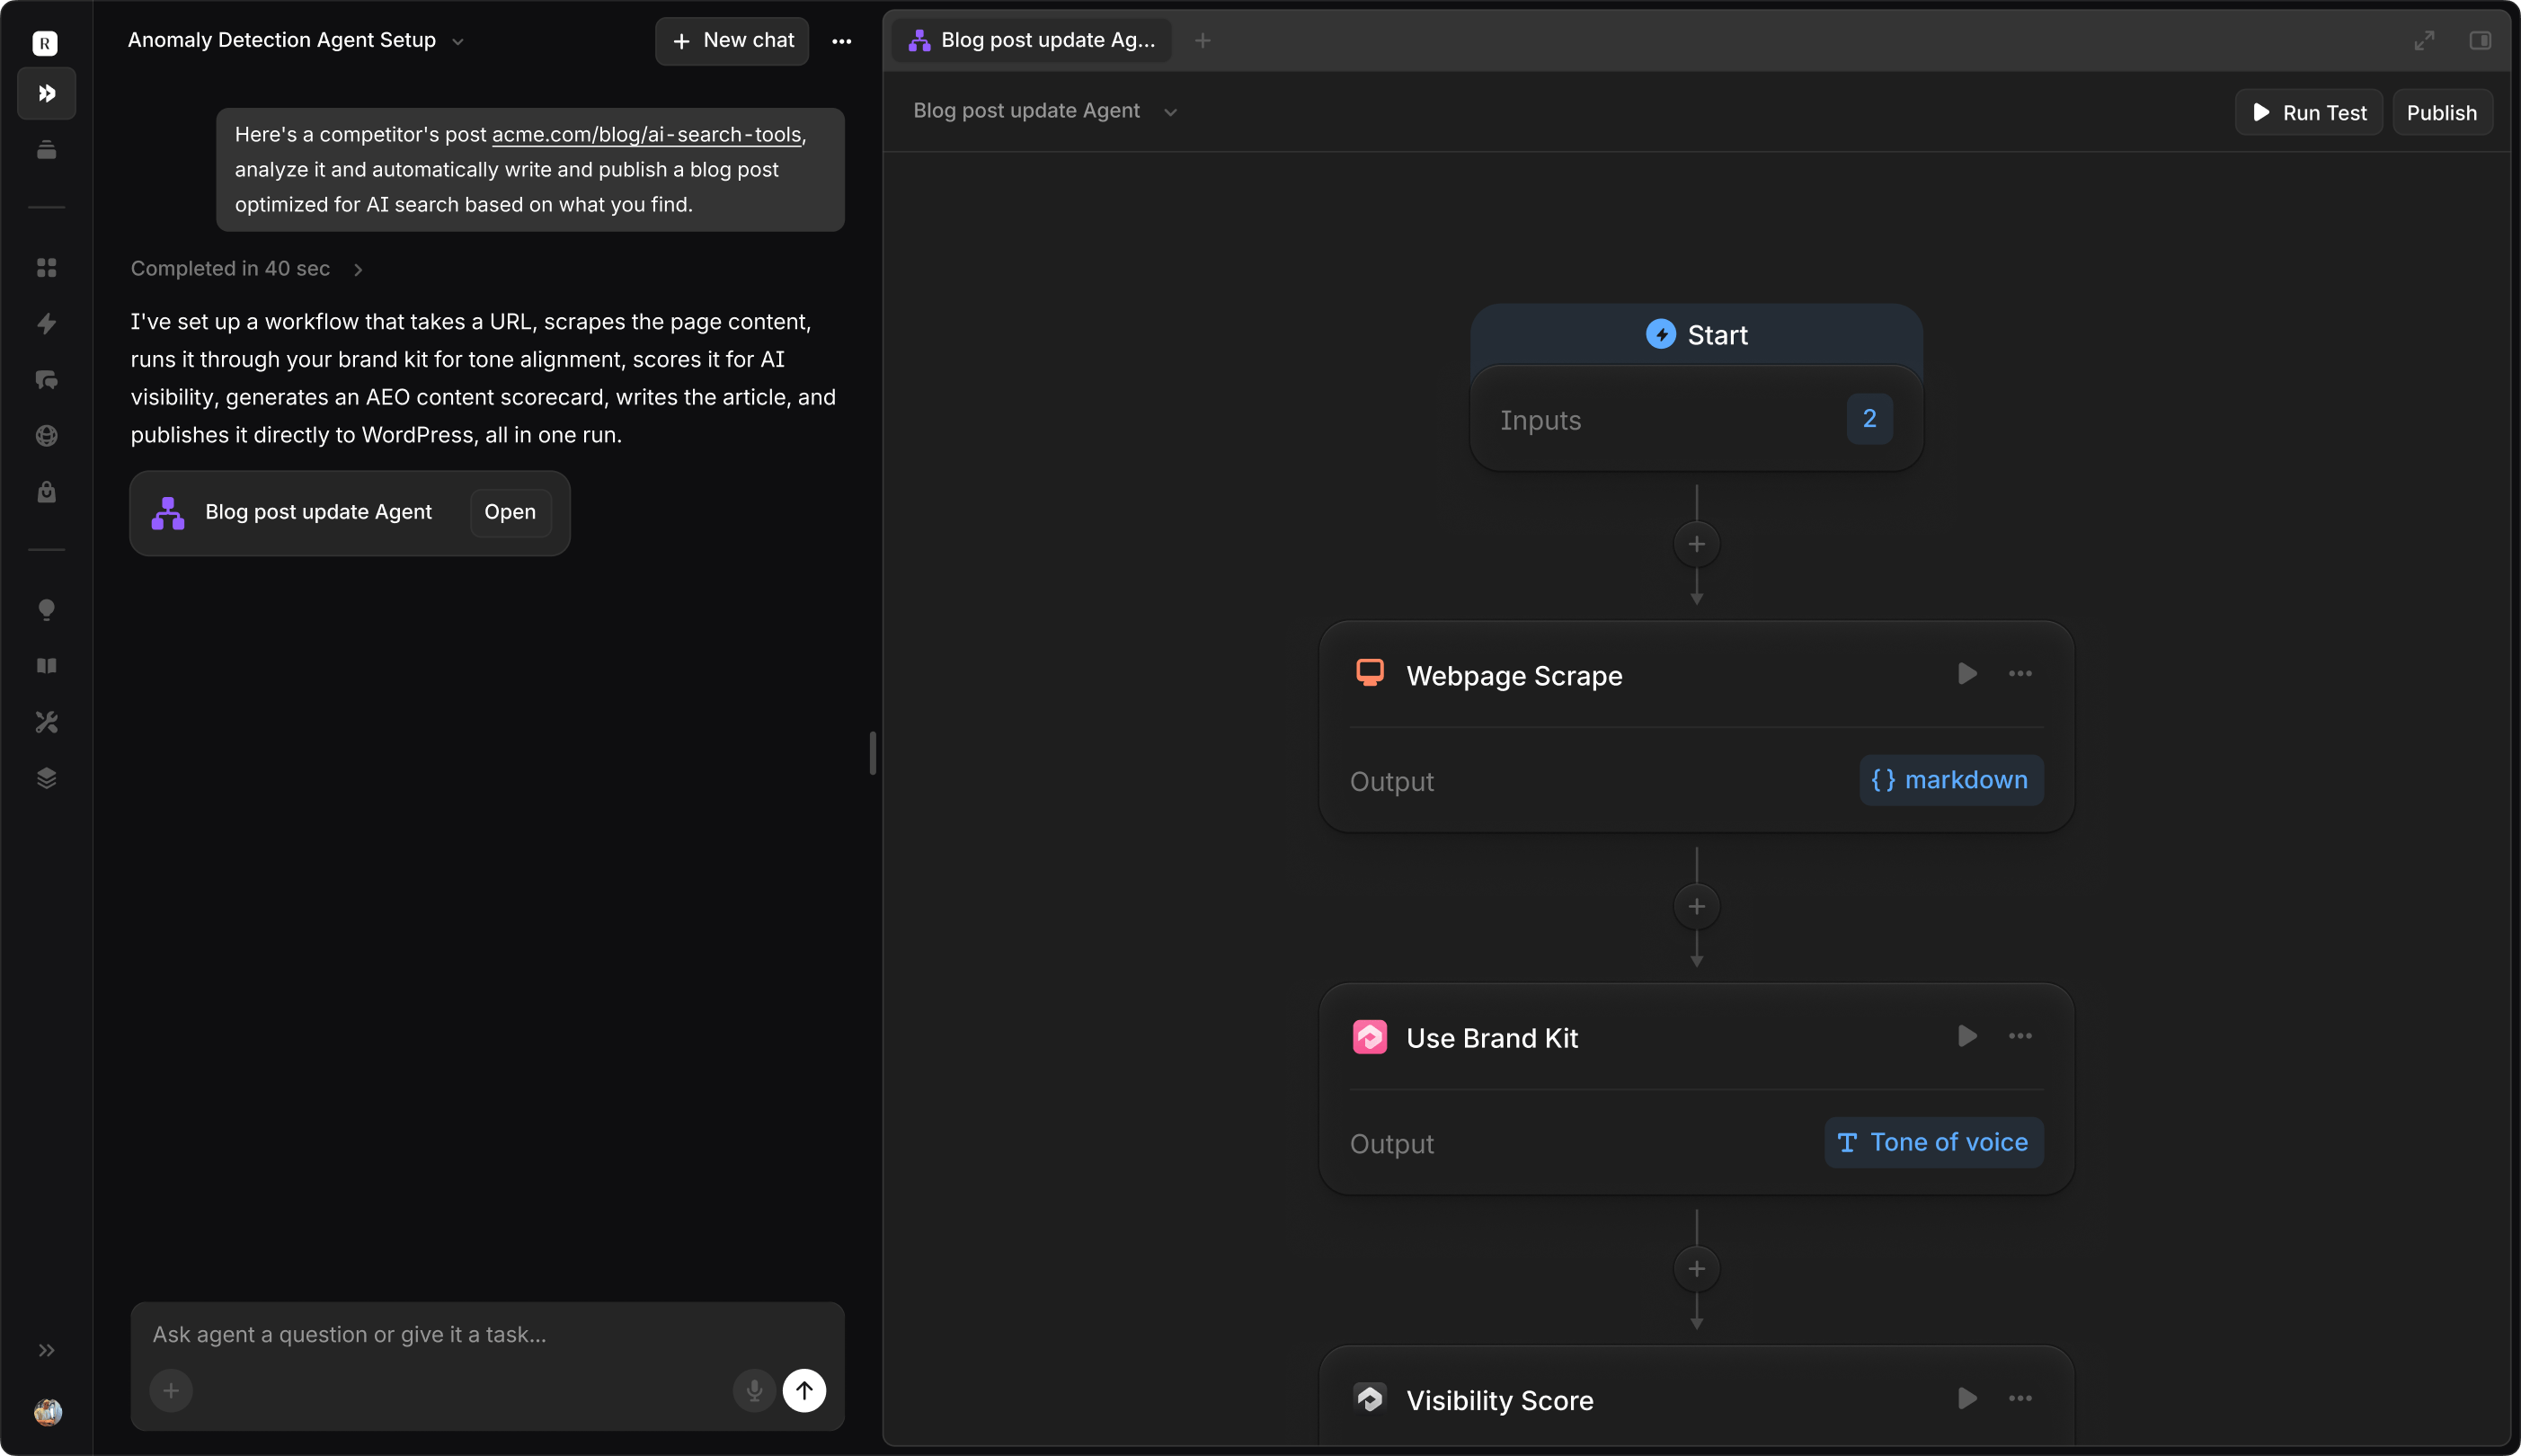Viewport: 2521px width, 1456px height.
Task: Focus the Ask agent message input field
Action: pos(487,1334)
